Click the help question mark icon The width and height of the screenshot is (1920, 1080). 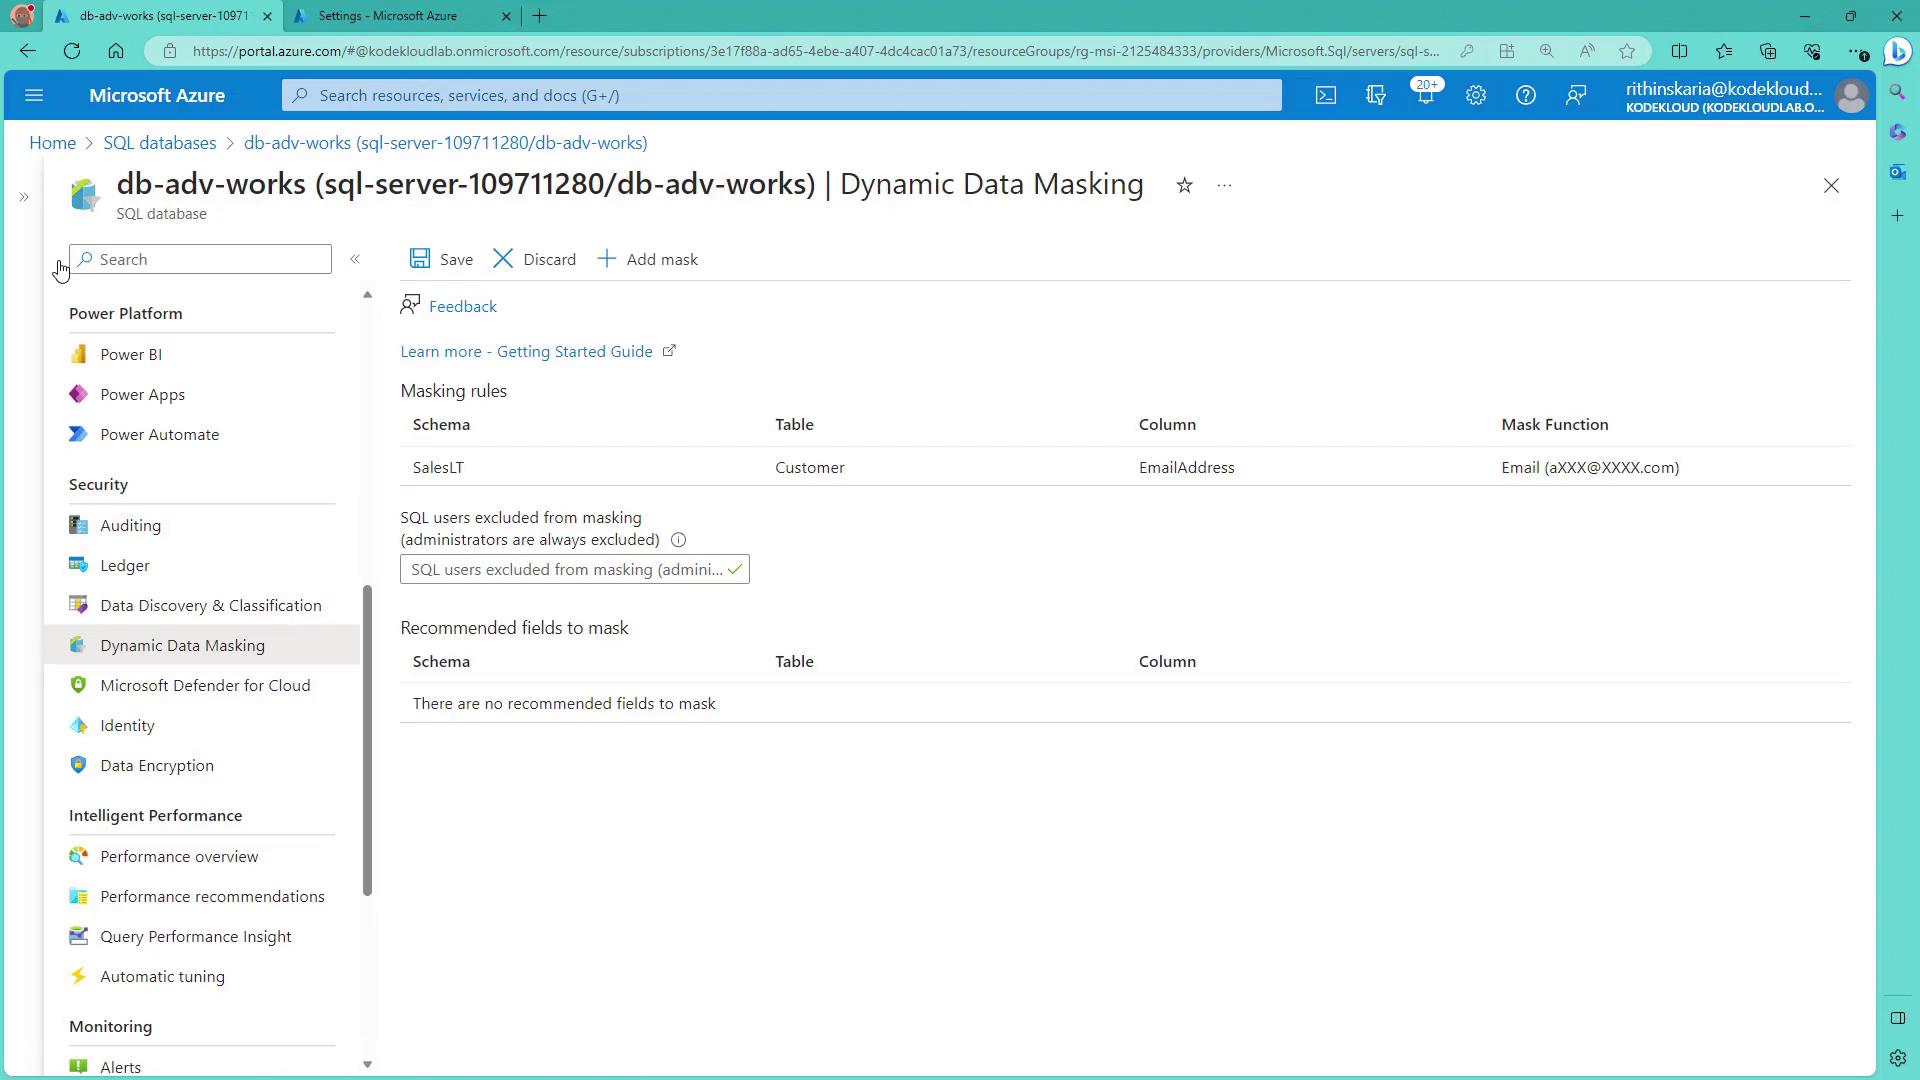pyautogui.click(x=1525, y=95)
